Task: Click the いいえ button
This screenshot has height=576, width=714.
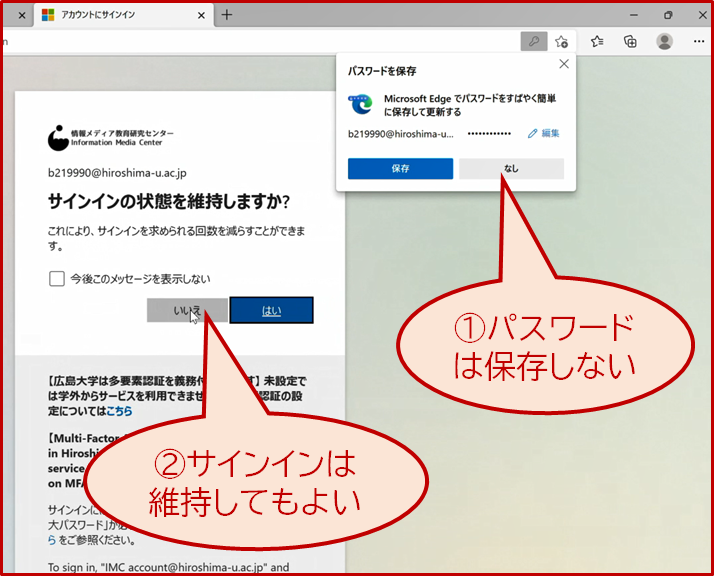Action: point(187,311)
